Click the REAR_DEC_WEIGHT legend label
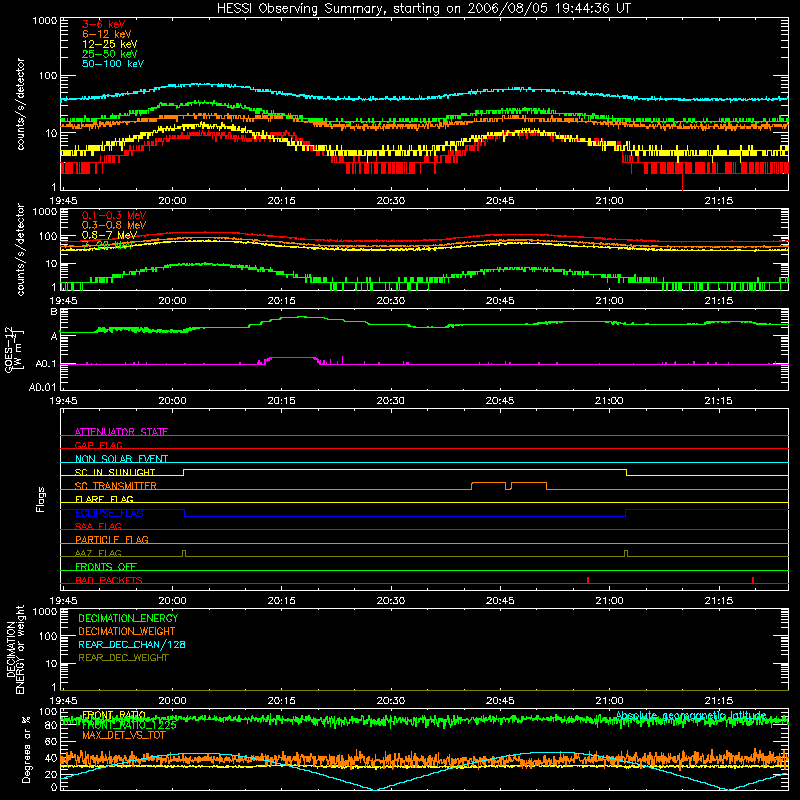 (x=123, y=658)
